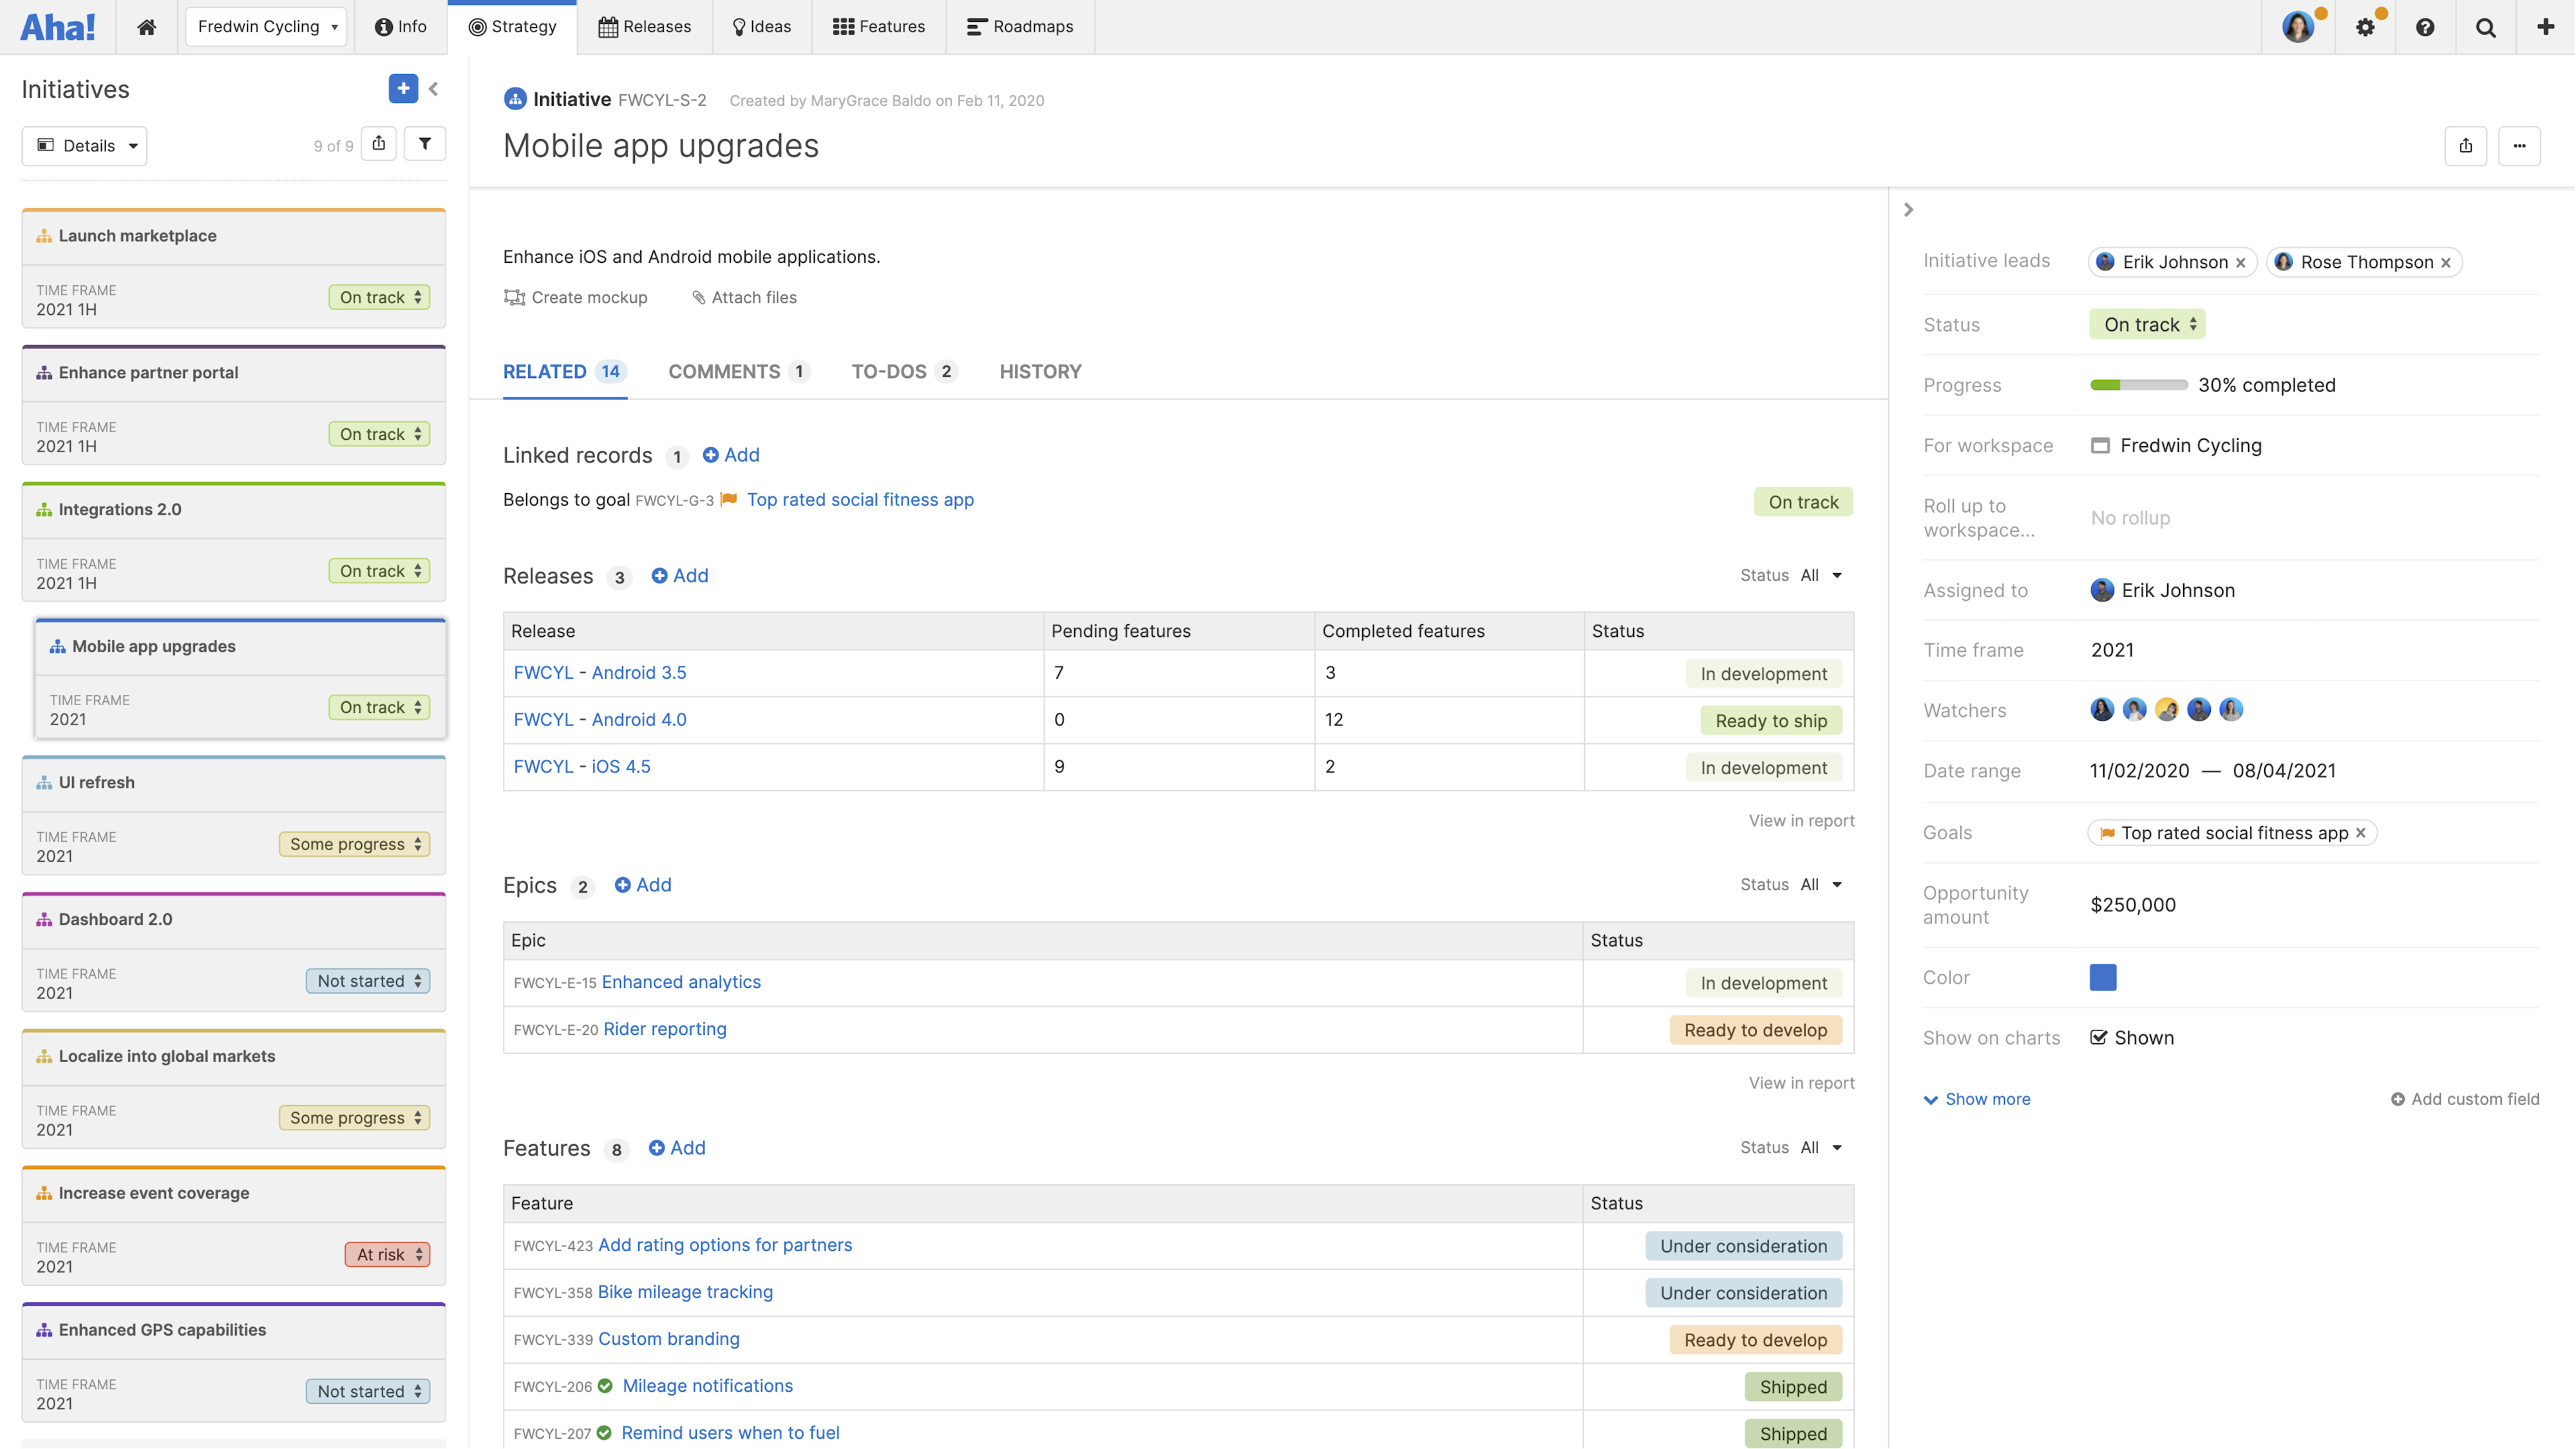The image size is (2576, 1449).
Task: Open the Fredwin Cycling workspace selector
Action: coord(265,27)
